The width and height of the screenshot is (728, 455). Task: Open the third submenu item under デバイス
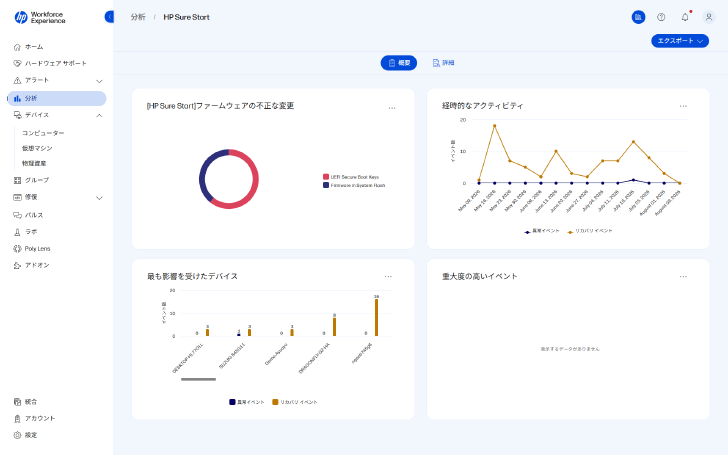click(34, 163)
